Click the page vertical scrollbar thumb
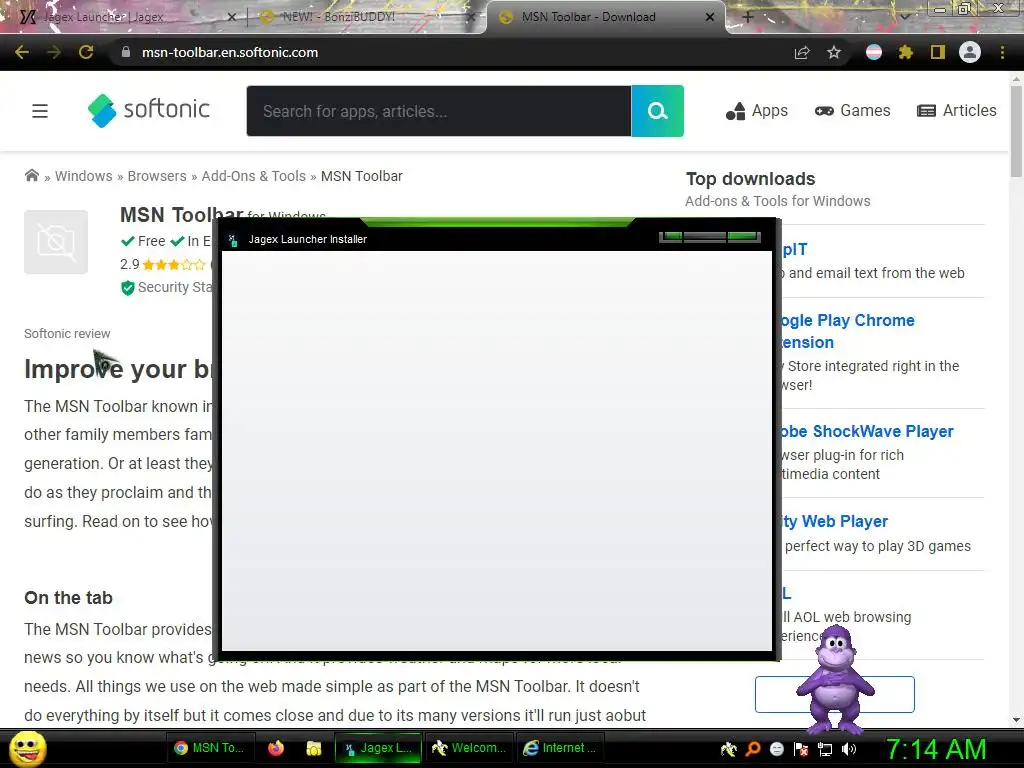This screenshot has width=1024, height=768. (x=1016, y=131)
